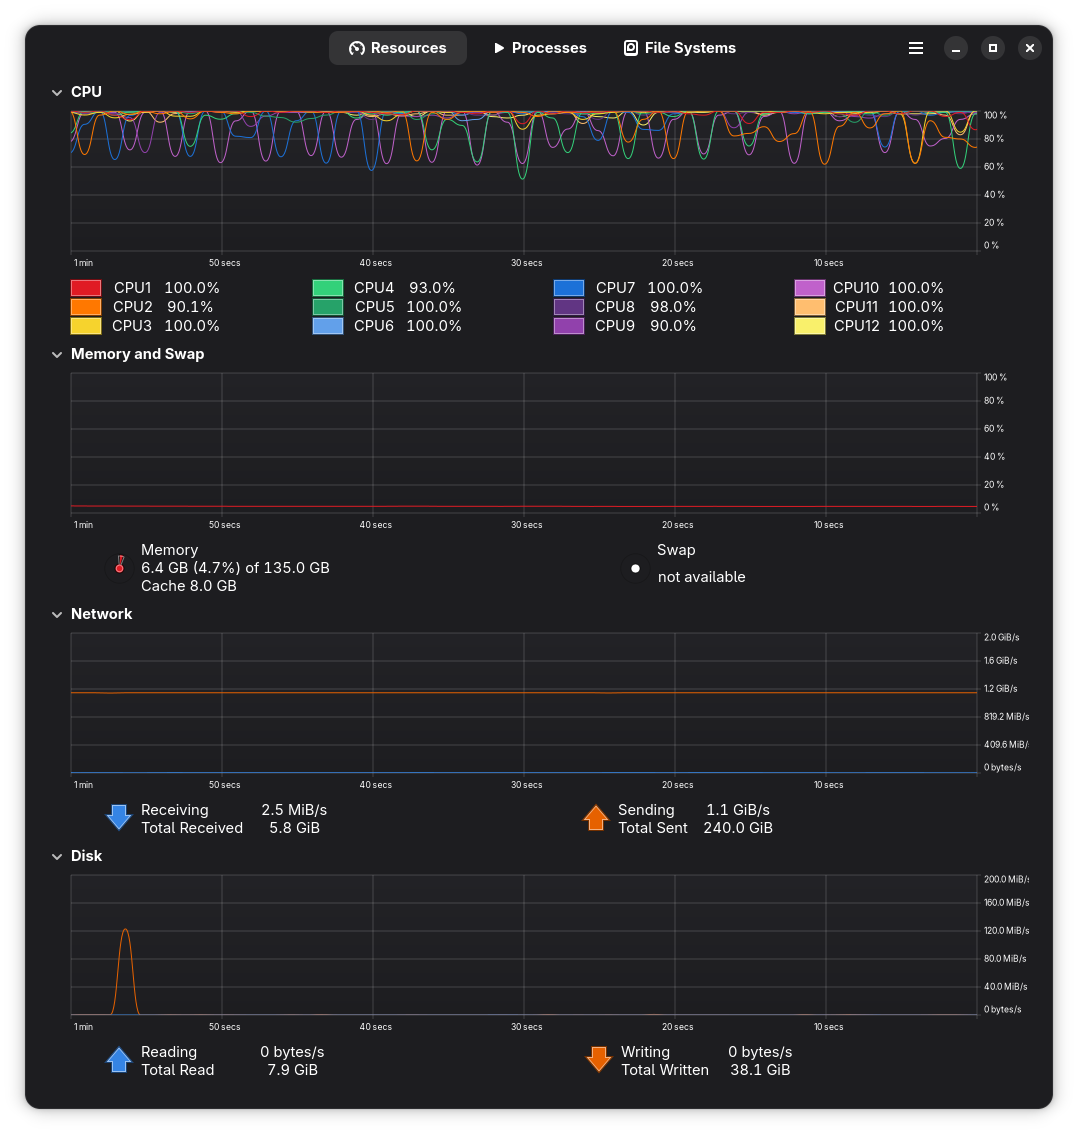Change the CPU1 red color swatch
This screenshot has height=1134, width=1078.
coord(86,288)
